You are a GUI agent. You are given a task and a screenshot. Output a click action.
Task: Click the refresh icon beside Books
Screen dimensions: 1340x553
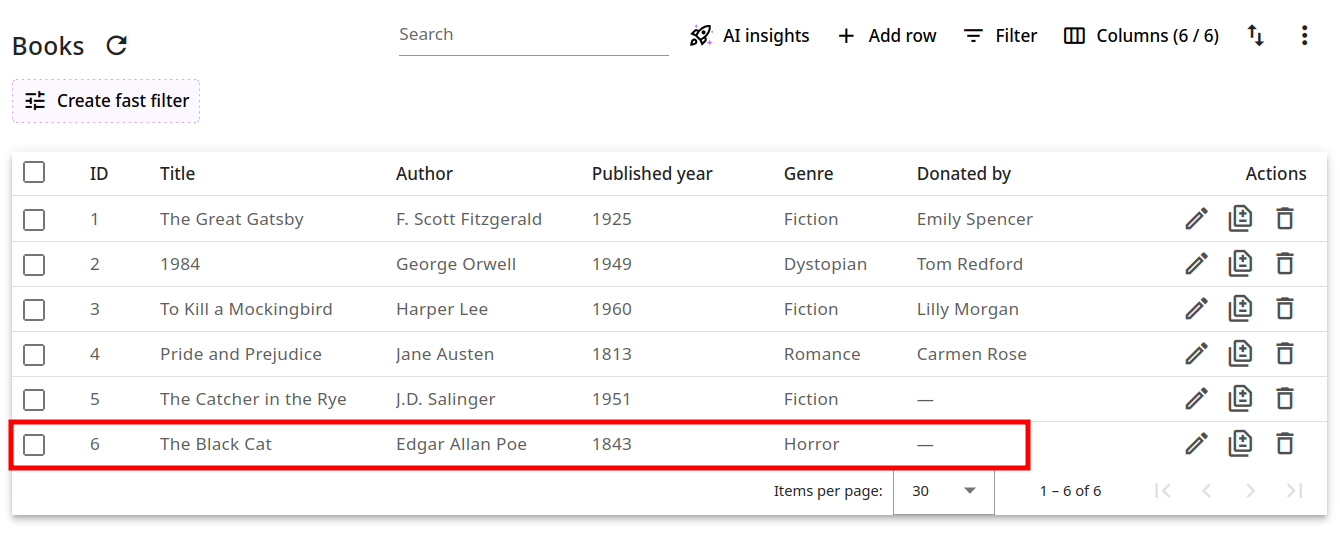(x=117, y=46)
